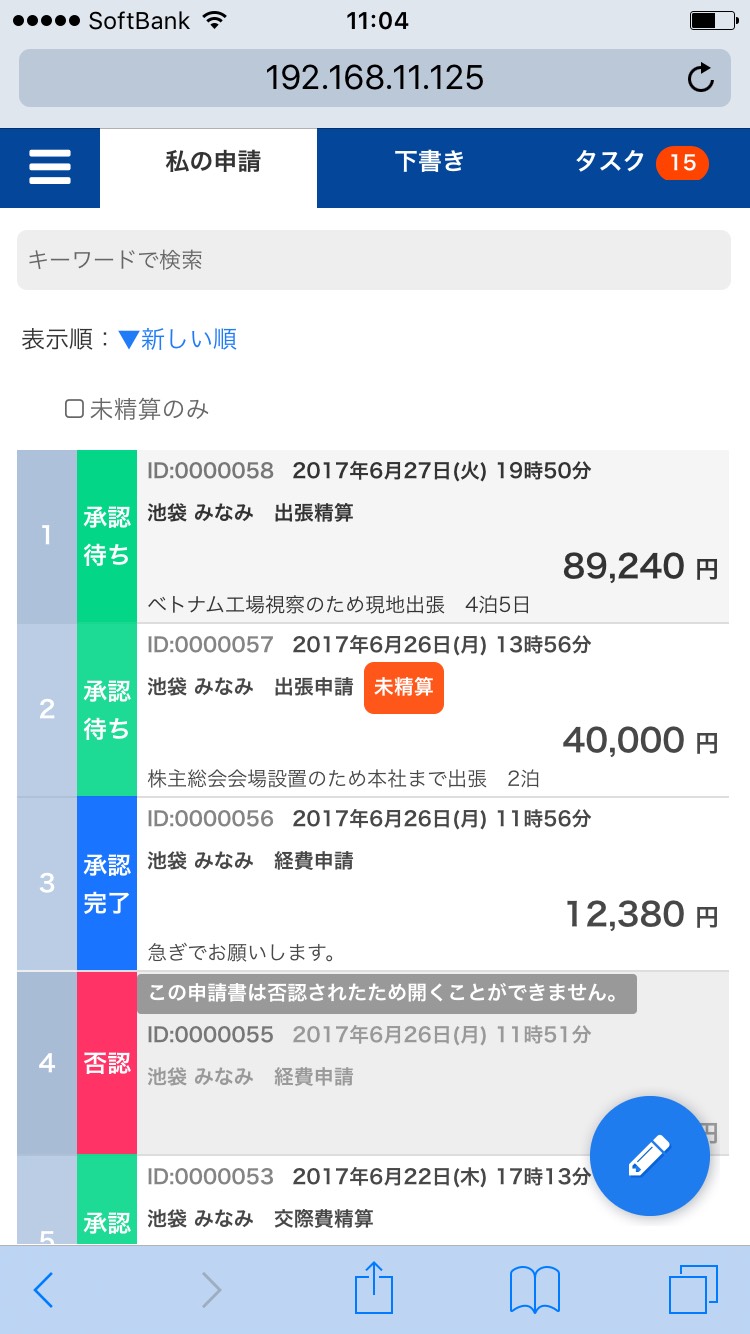Open the タスク tab
The height and width of the screenshot is (1334, 750).
pos(640,162)
